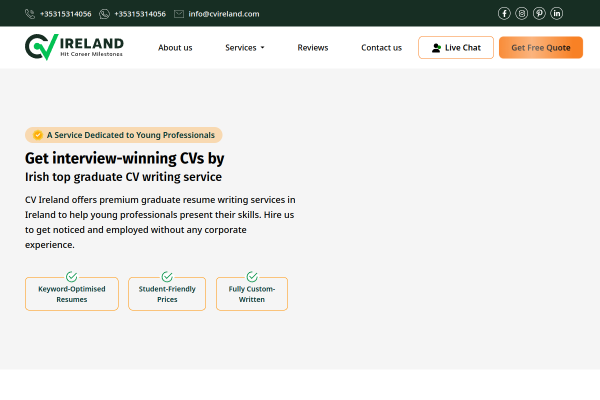Expand the Services dropdown arrow
The width and height of the screenshot is (600, 400).
pos(262,48)
